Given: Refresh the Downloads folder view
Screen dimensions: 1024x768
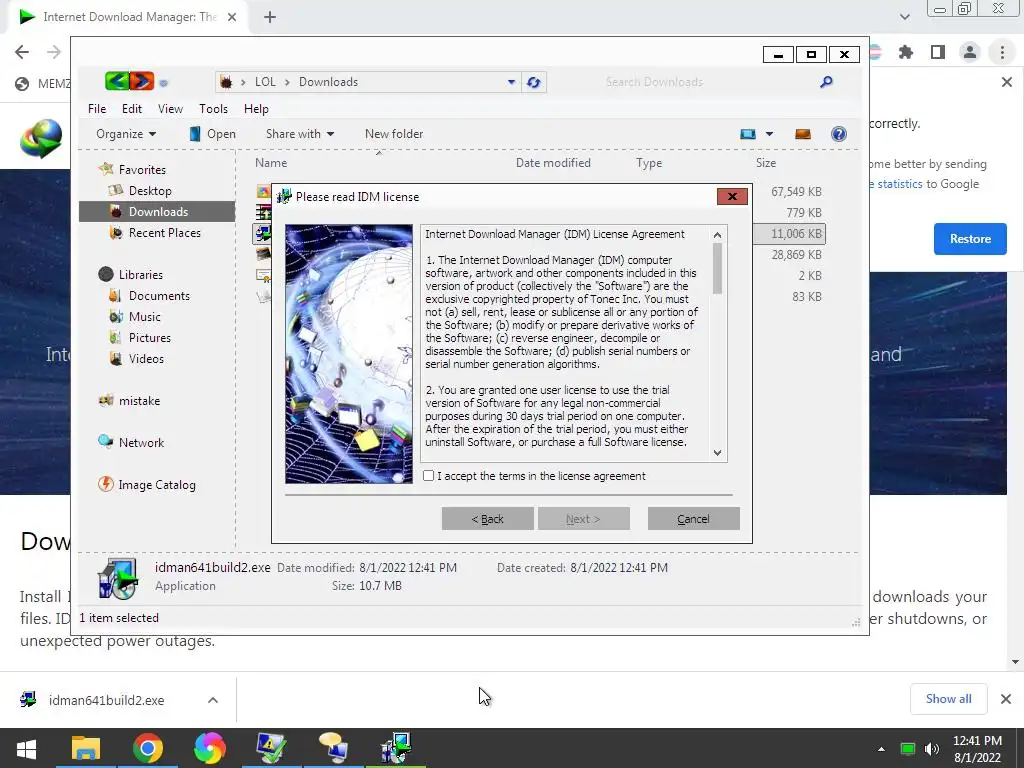Looking at the screenshot, I should (534, 82).
